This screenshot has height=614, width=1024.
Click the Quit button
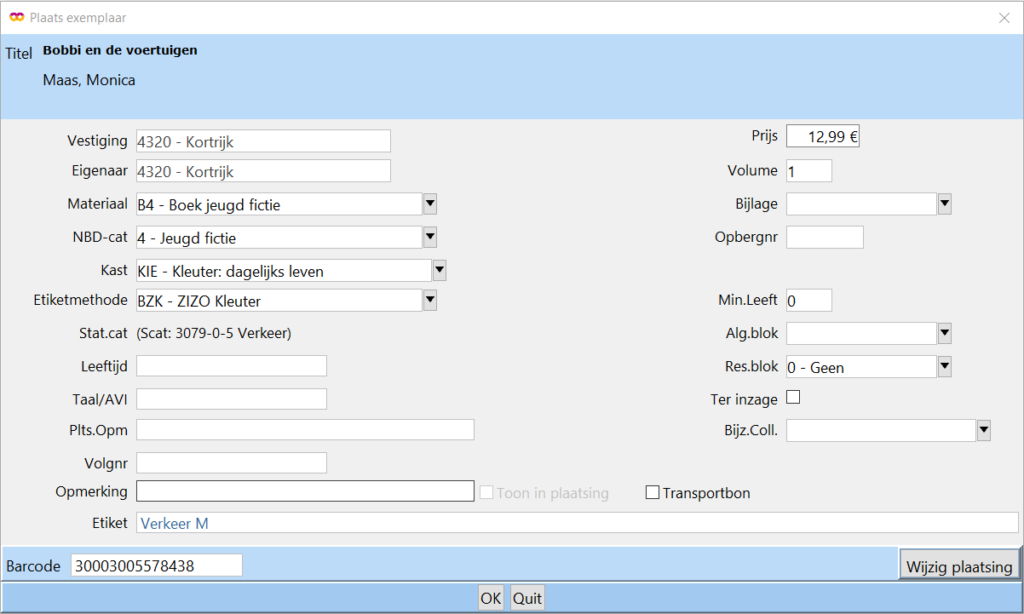coord(527,598)
